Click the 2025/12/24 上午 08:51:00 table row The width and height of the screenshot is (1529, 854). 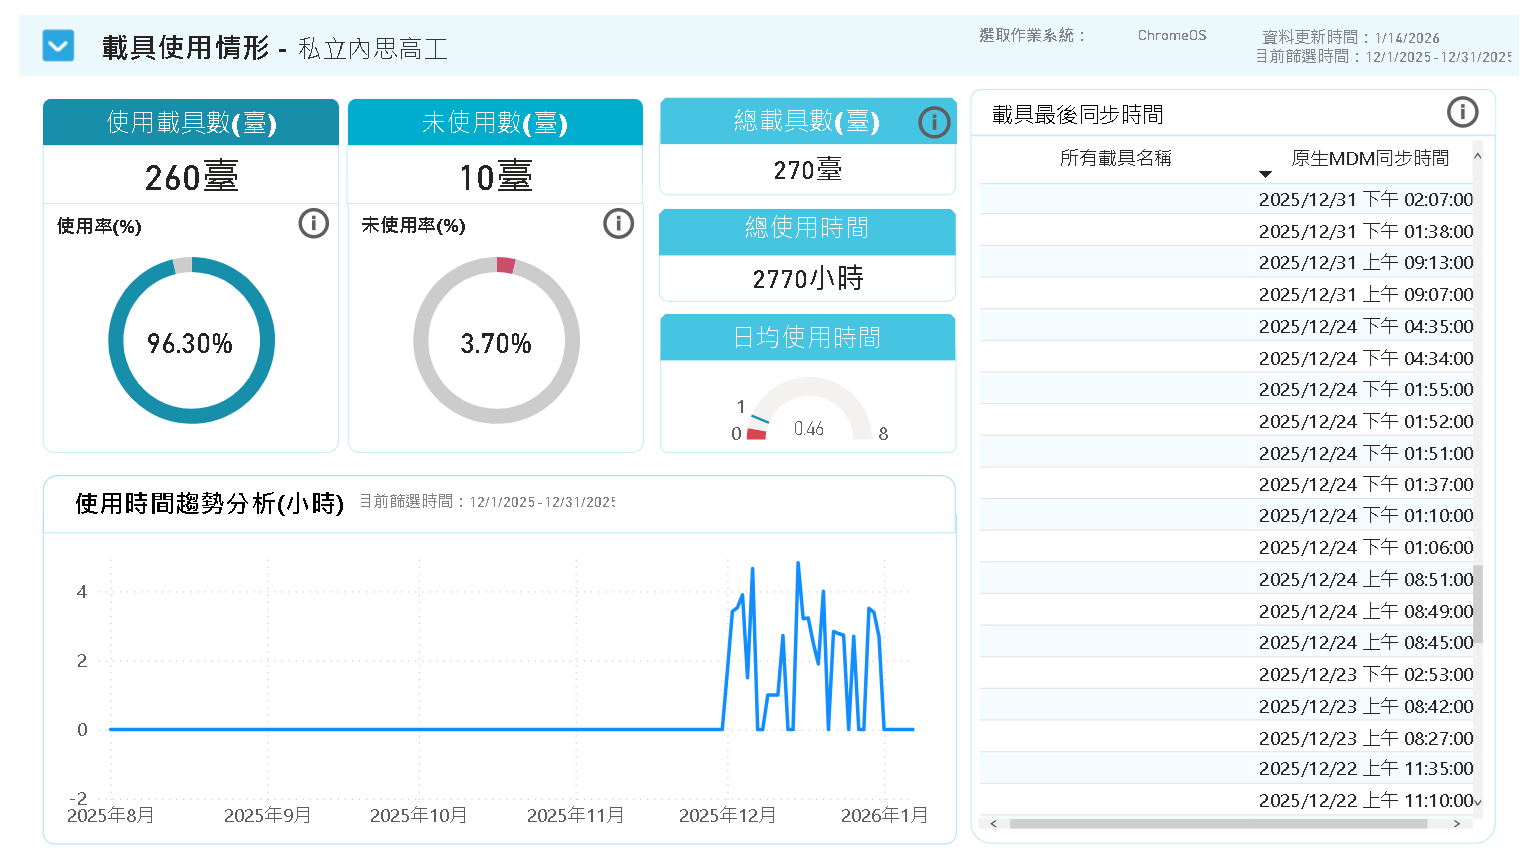(1365, 580)
